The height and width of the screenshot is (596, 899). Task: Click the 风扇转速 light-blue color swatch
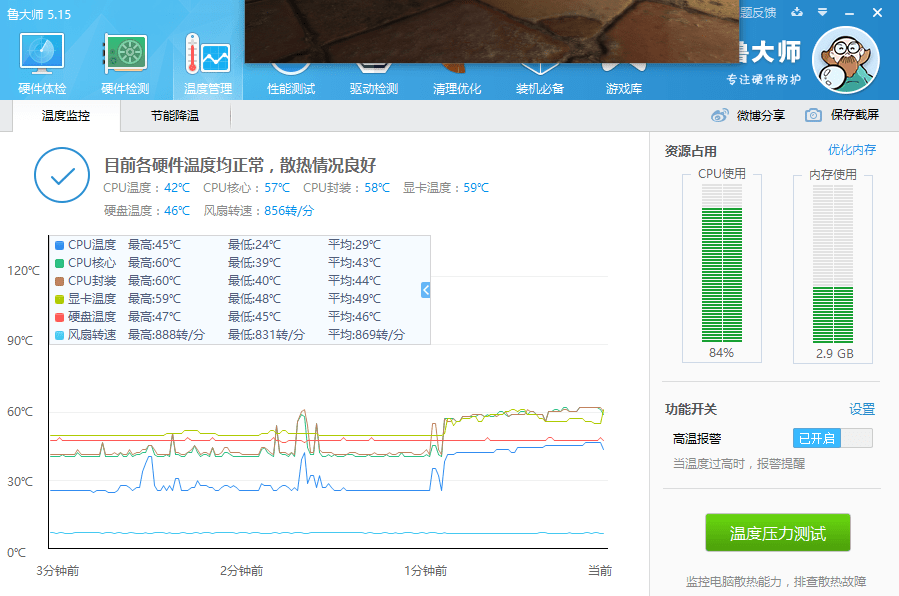60,335
